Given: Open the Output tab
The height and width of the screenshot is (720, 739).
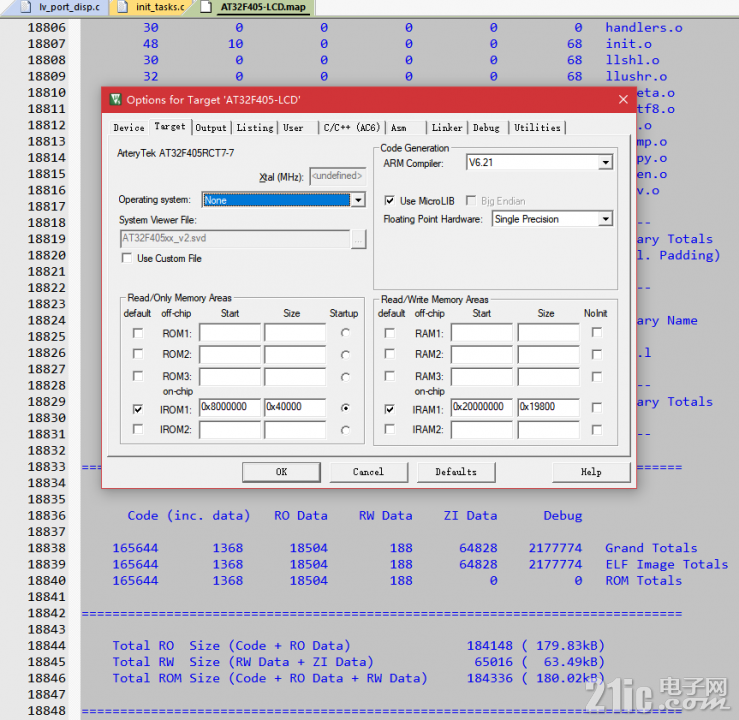Looking at the screenshot, I should click(x=211, y=128).
